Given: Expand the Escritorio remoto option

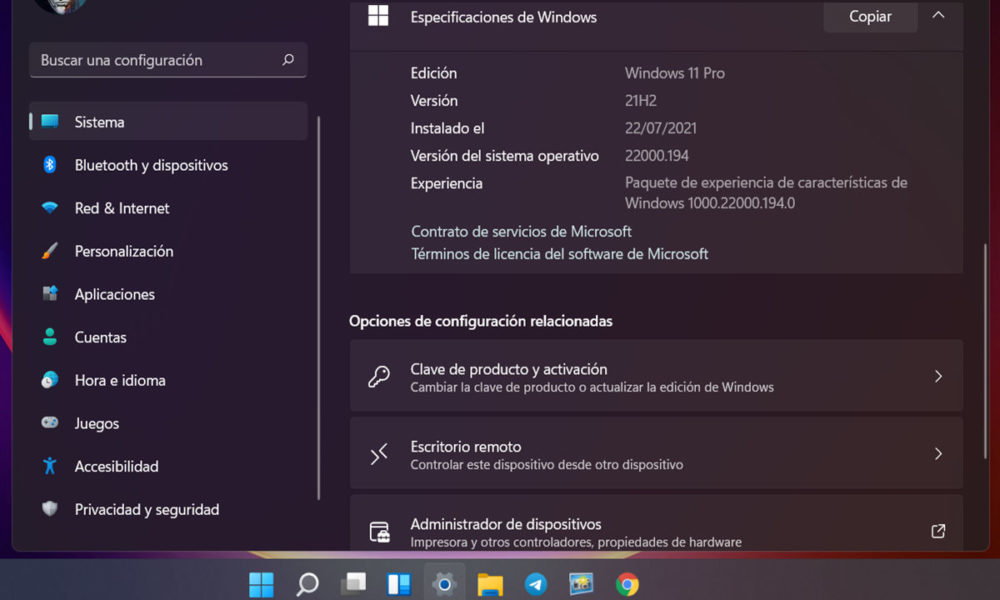Looking at the screenshot, I should [x=937, y=452].
